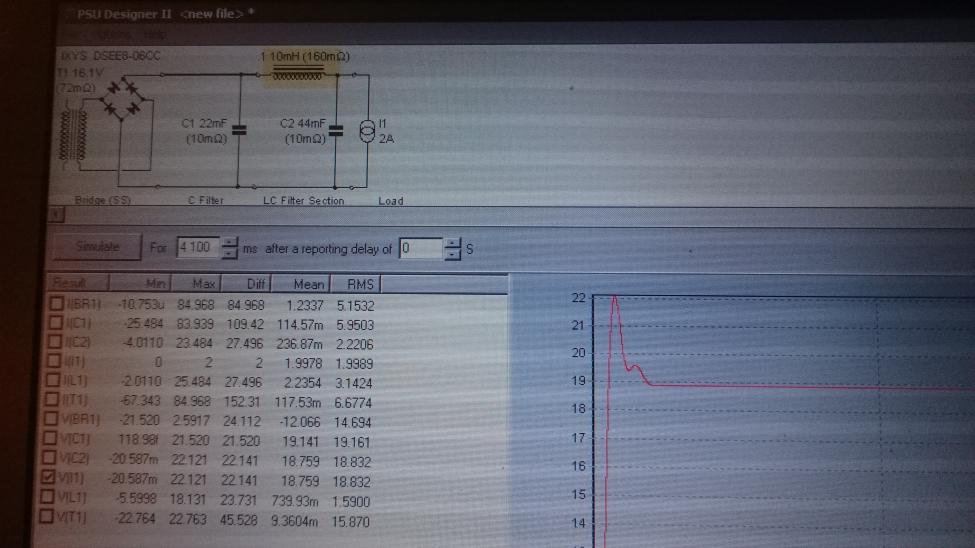Sort by the Mean column header
The image size is (975, 548).
[x=300, y=284]
